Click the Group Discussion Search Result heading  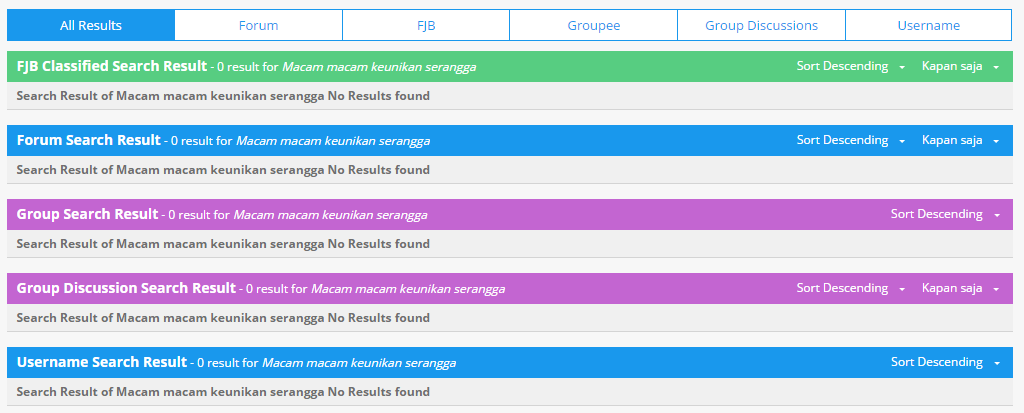click(126, 288)
